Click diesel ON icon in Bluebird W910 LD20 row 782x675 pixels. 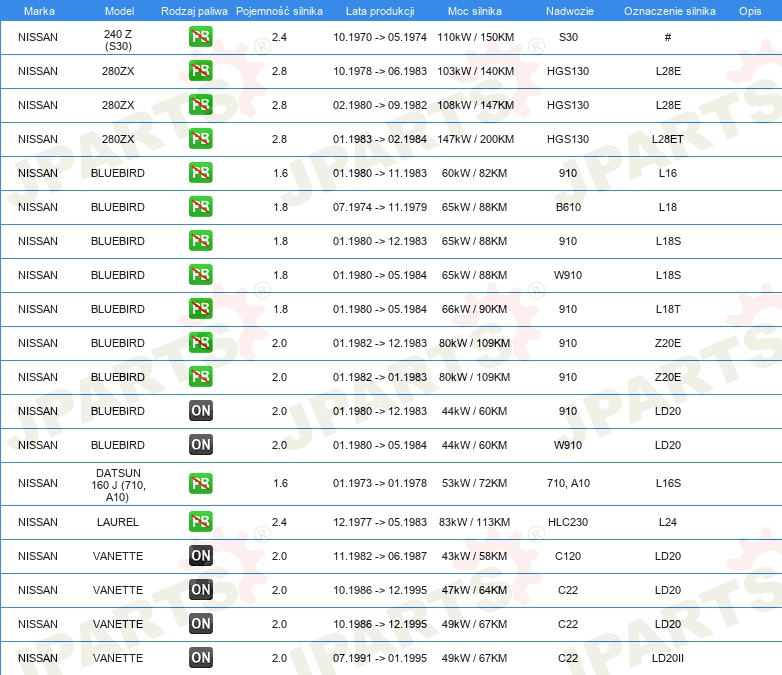[200, 445]
